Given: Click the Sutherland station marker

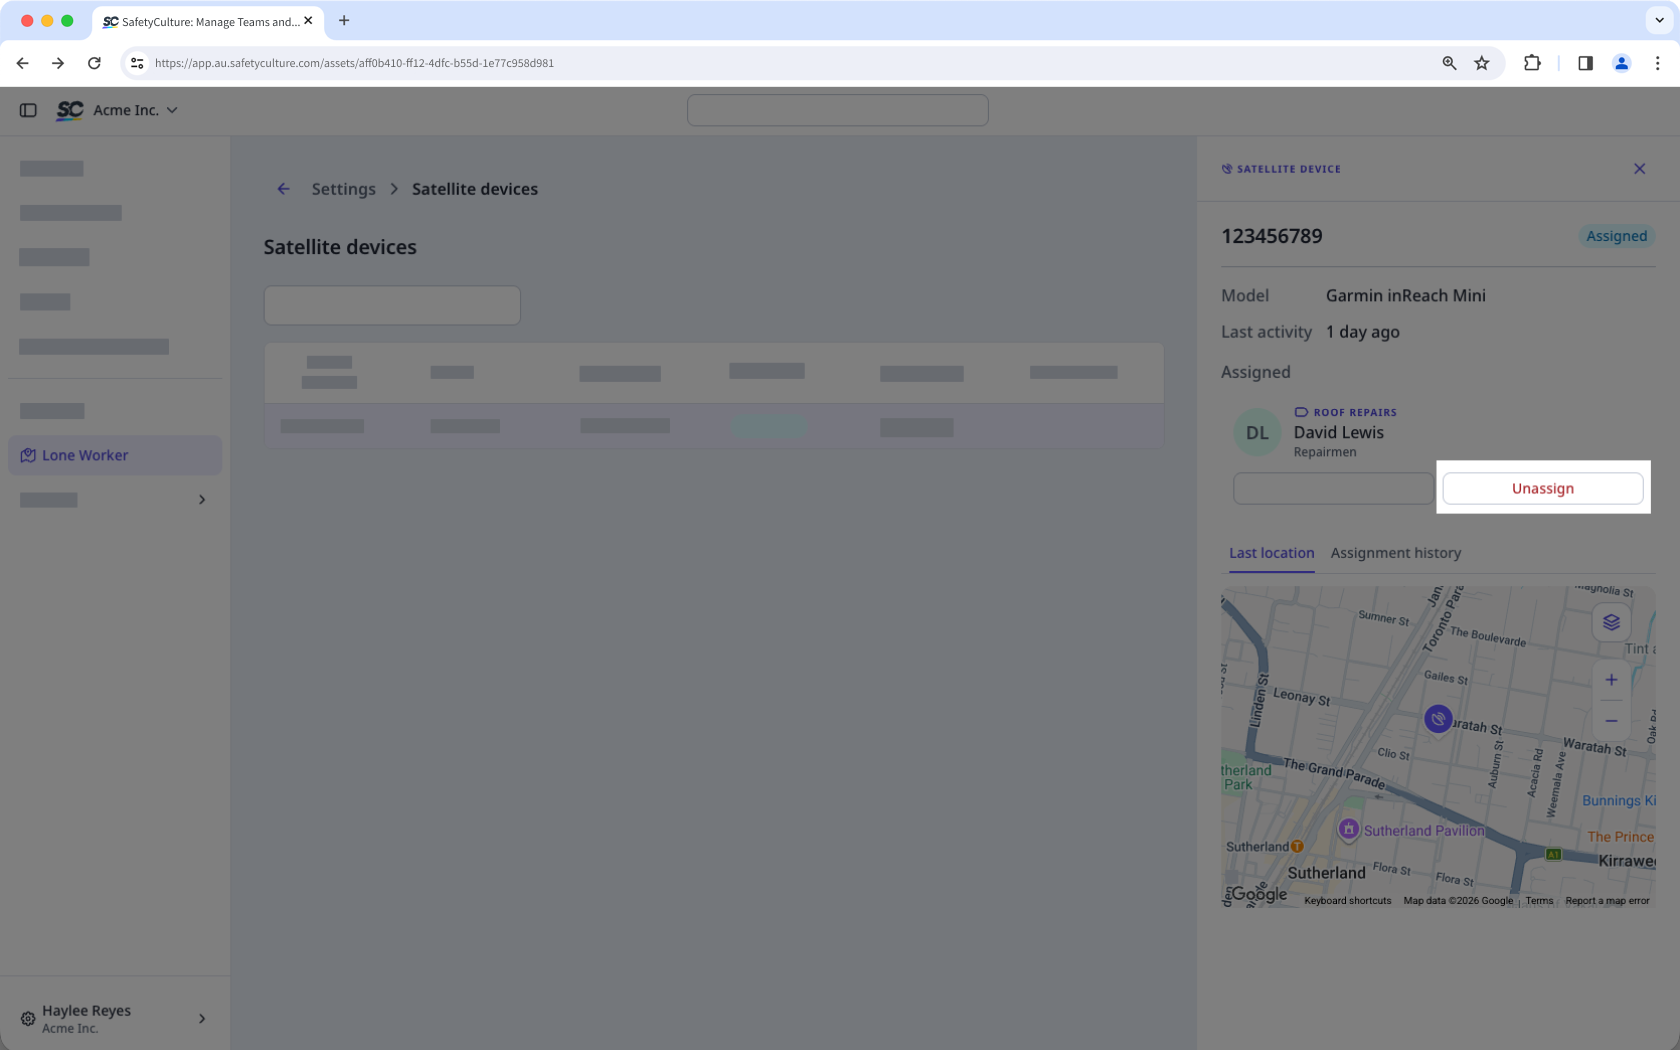Looking at the screenshot, I should [1297, 846].
